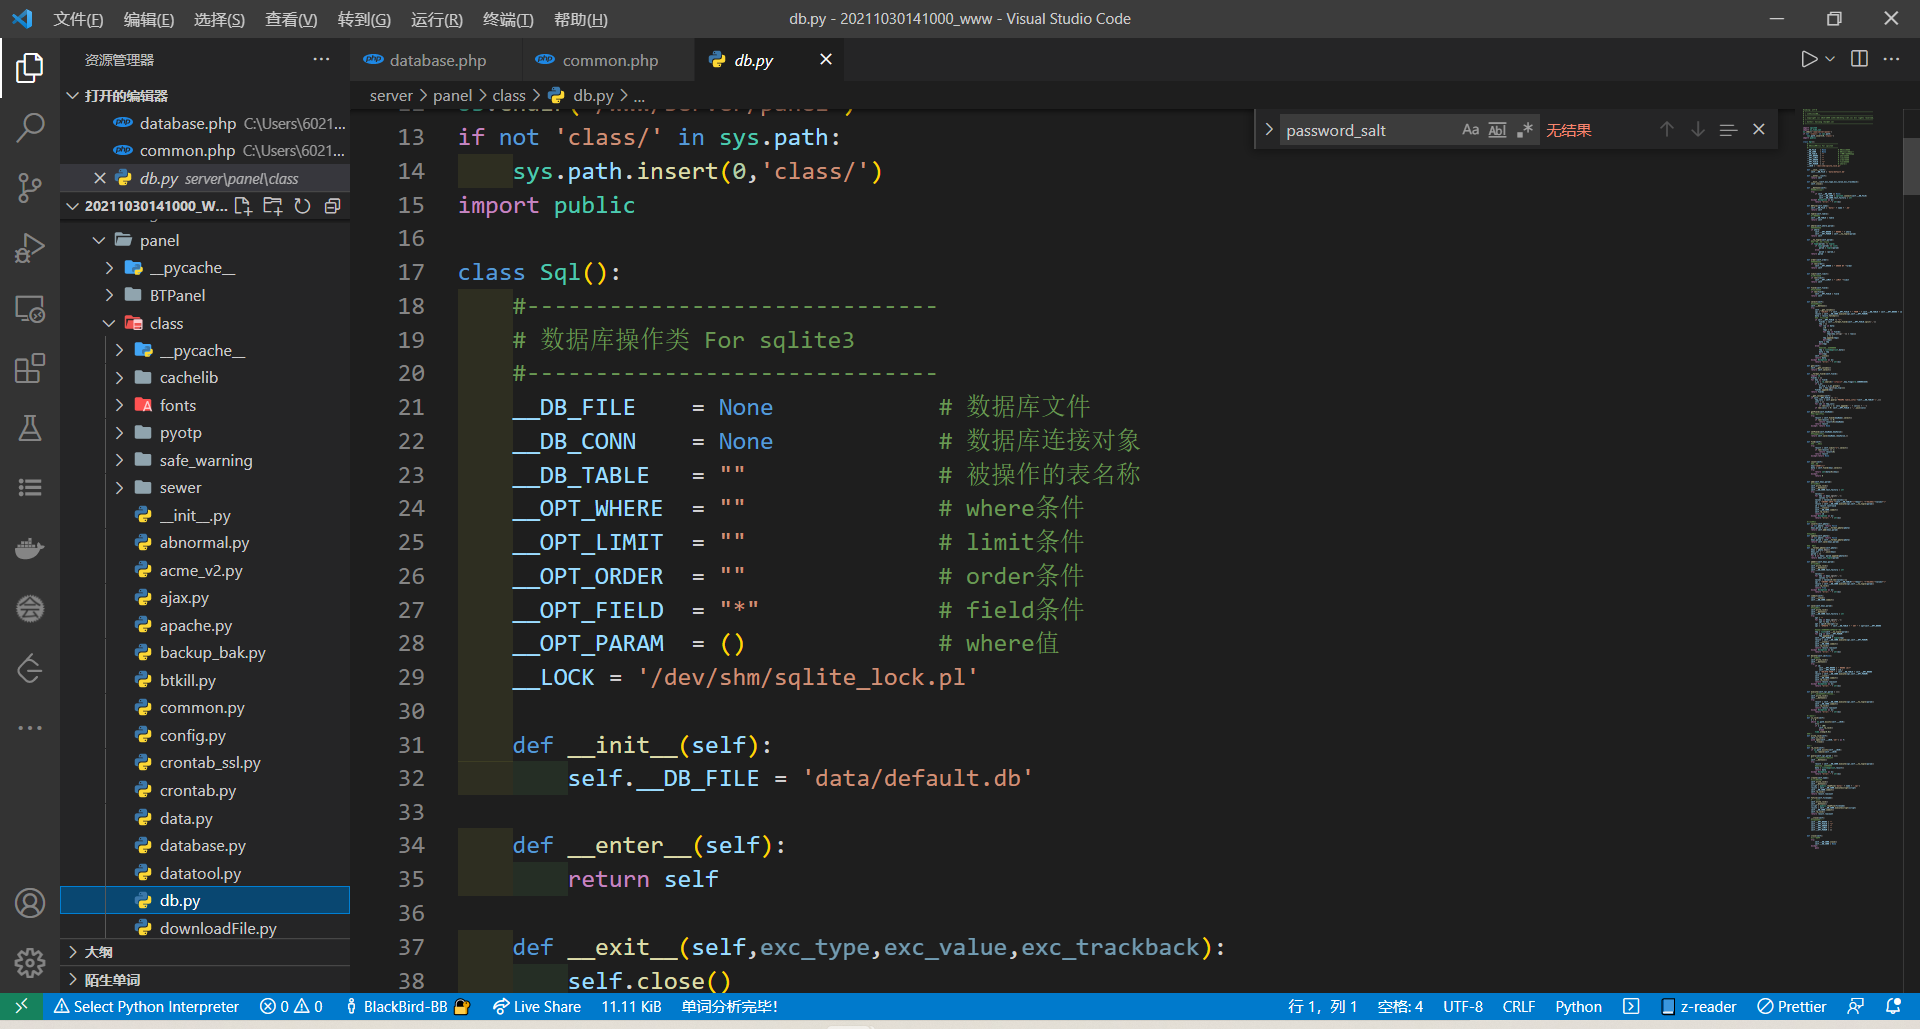Screen dimensions: 1920x1029
Task: Expand the safe_warning folder
Action: (205, 460)
